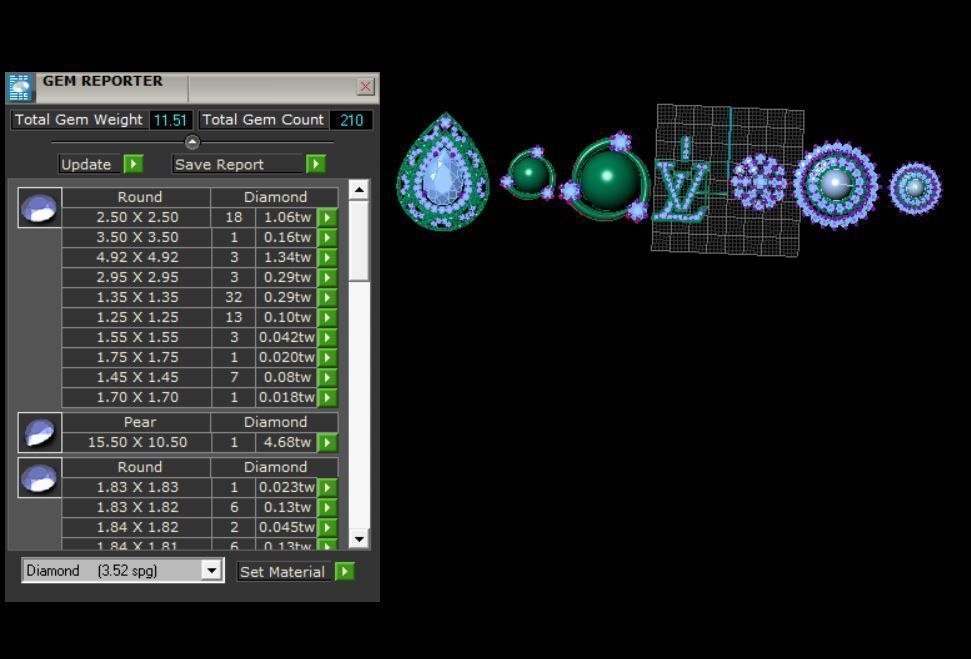This screenshot has height=659, width=971.
Task: Select green arrow for 3.50 X 3.50 row
Action: [x=327, y=237]
